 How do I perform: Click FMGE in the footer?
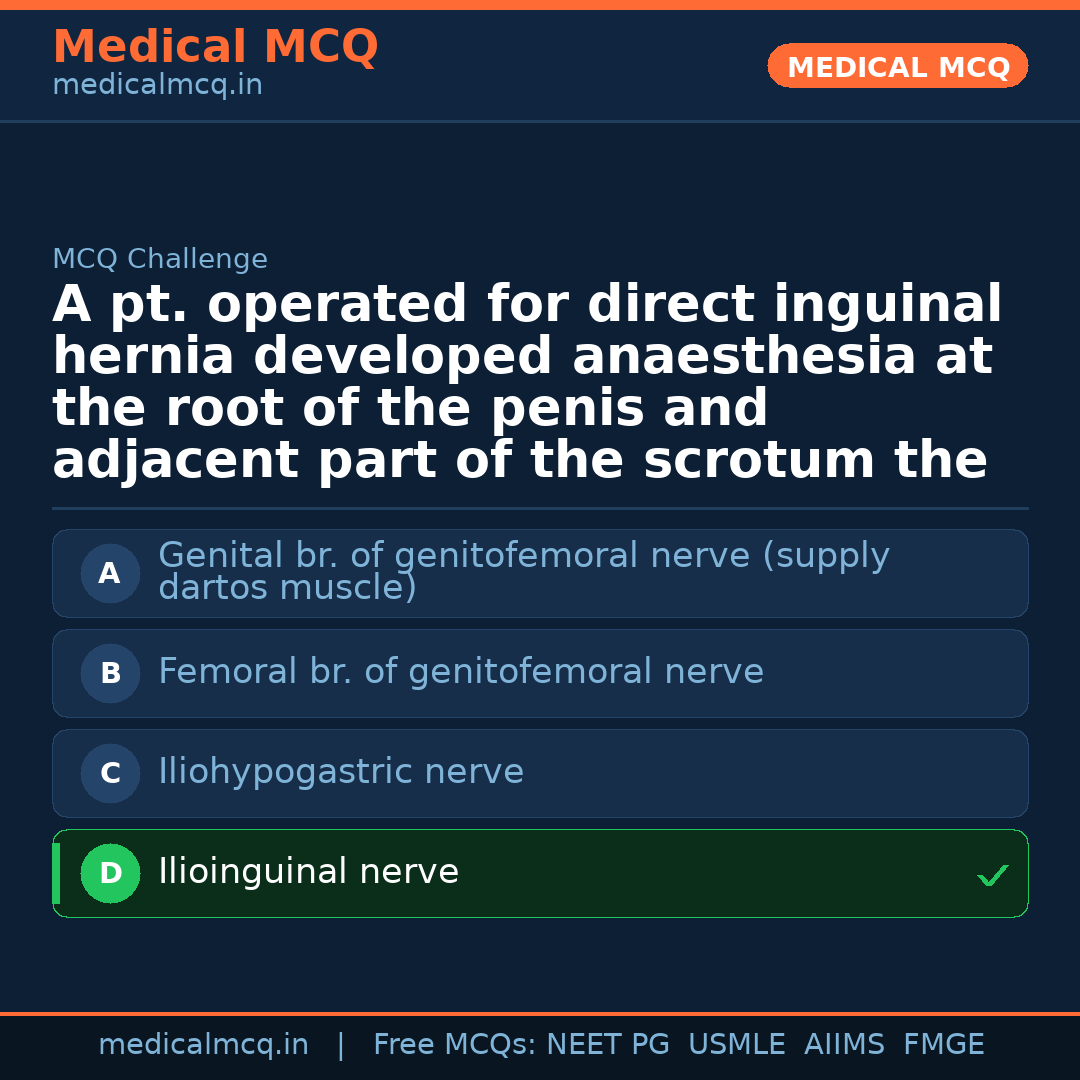pos(943,1045)
